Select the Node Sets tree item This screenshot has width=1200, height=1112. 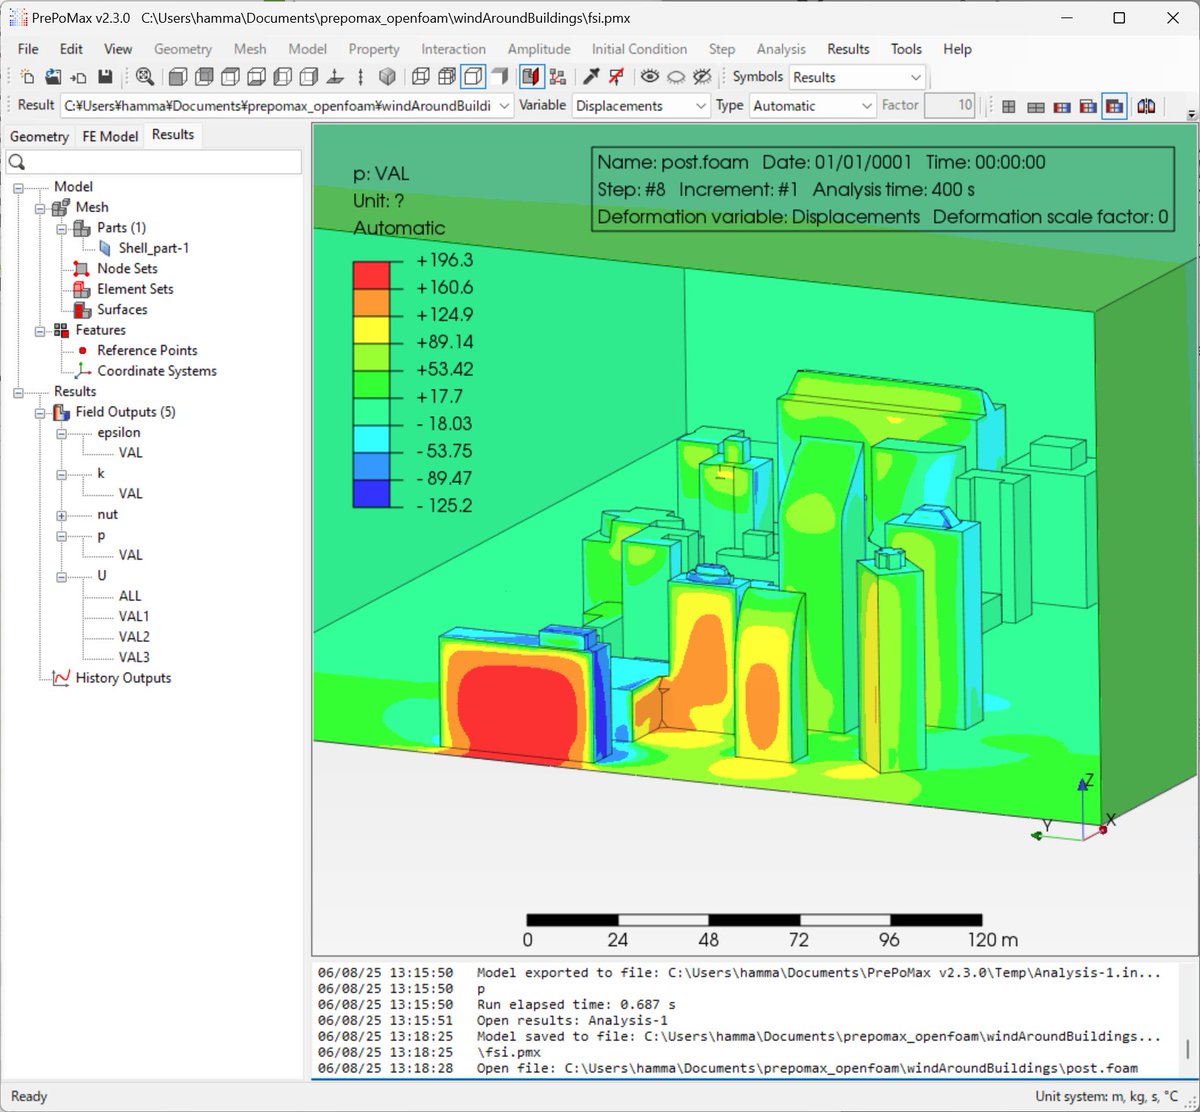coord(127,268)
